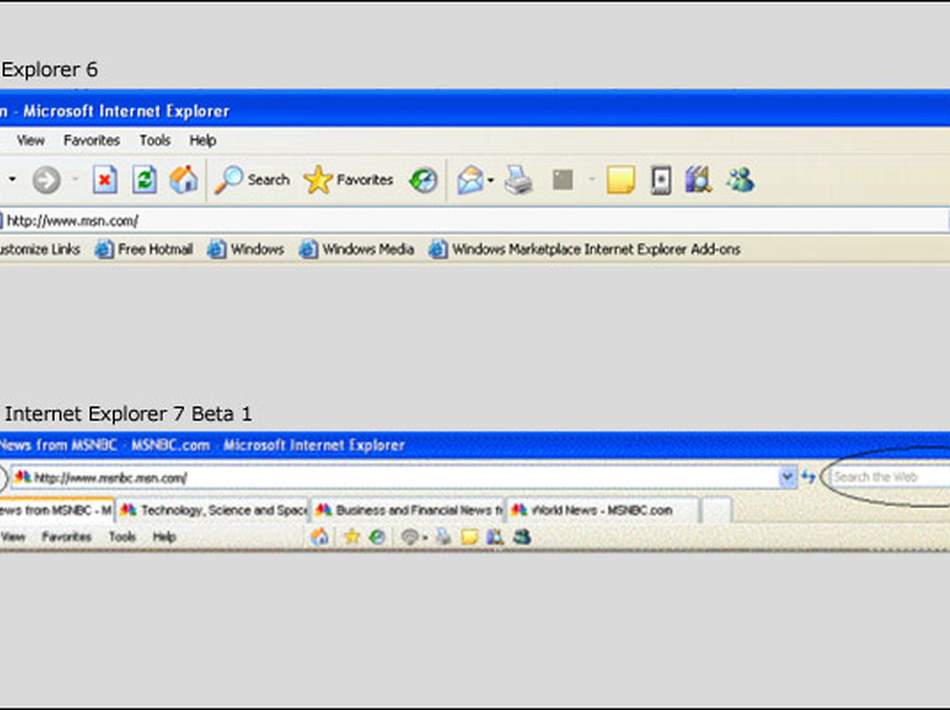Image resolution: width=950 pixels, height=710 pixels.
Task: Open the Messenger people icon in IE6
Action: click(x=740, y=180)
